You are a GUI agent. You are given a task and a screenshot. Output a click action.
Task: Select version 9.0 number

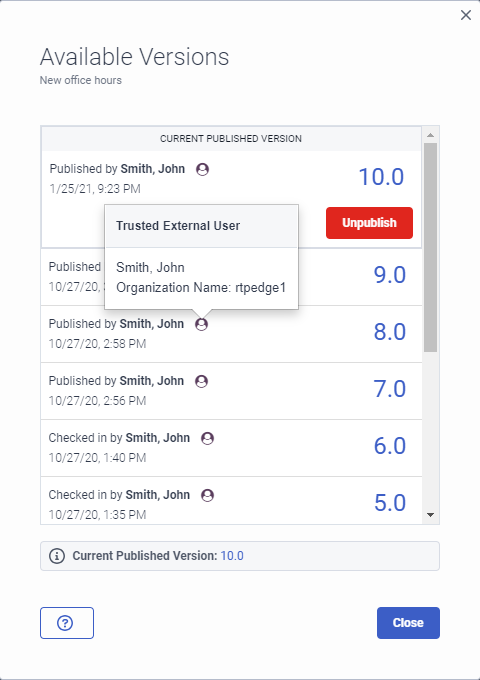click(x=390, y=275)
